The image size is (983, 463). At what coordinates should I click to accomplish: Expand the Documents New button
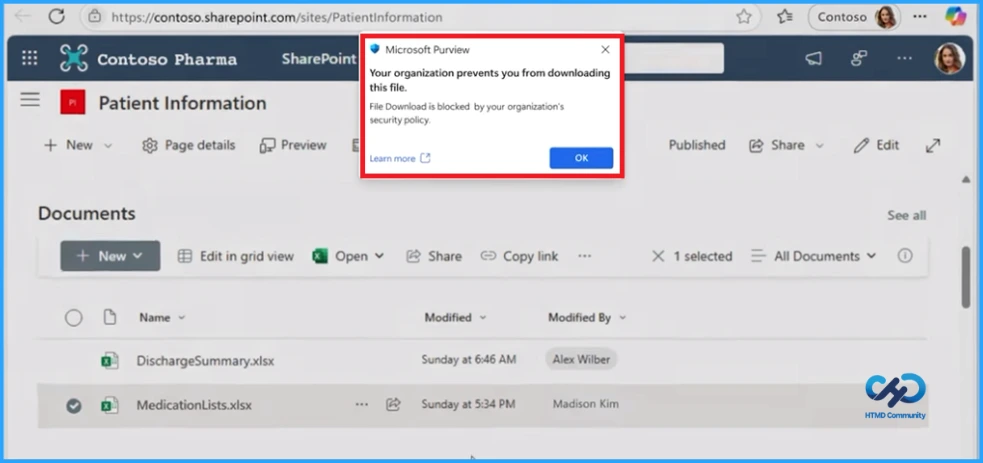pyautogui.click(x=110, y=256)
